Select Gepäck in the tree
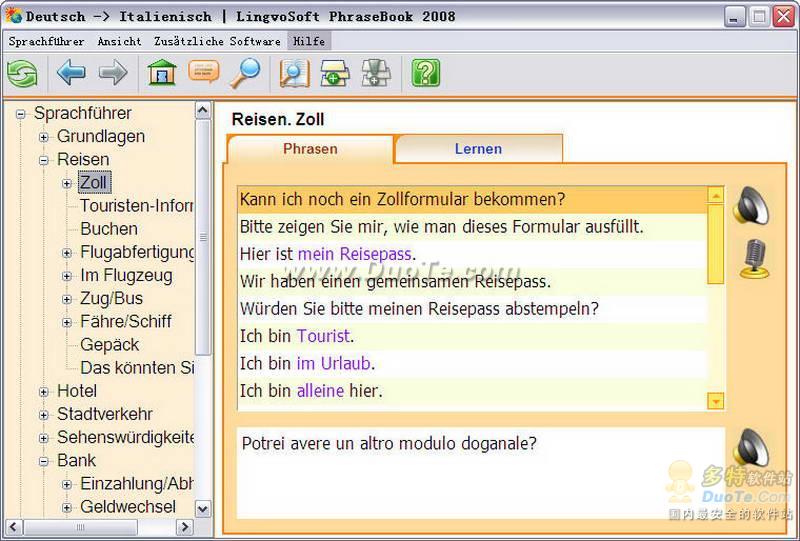Image resolution: width=800 pixels, height=541 pixels. coord(110,345)
